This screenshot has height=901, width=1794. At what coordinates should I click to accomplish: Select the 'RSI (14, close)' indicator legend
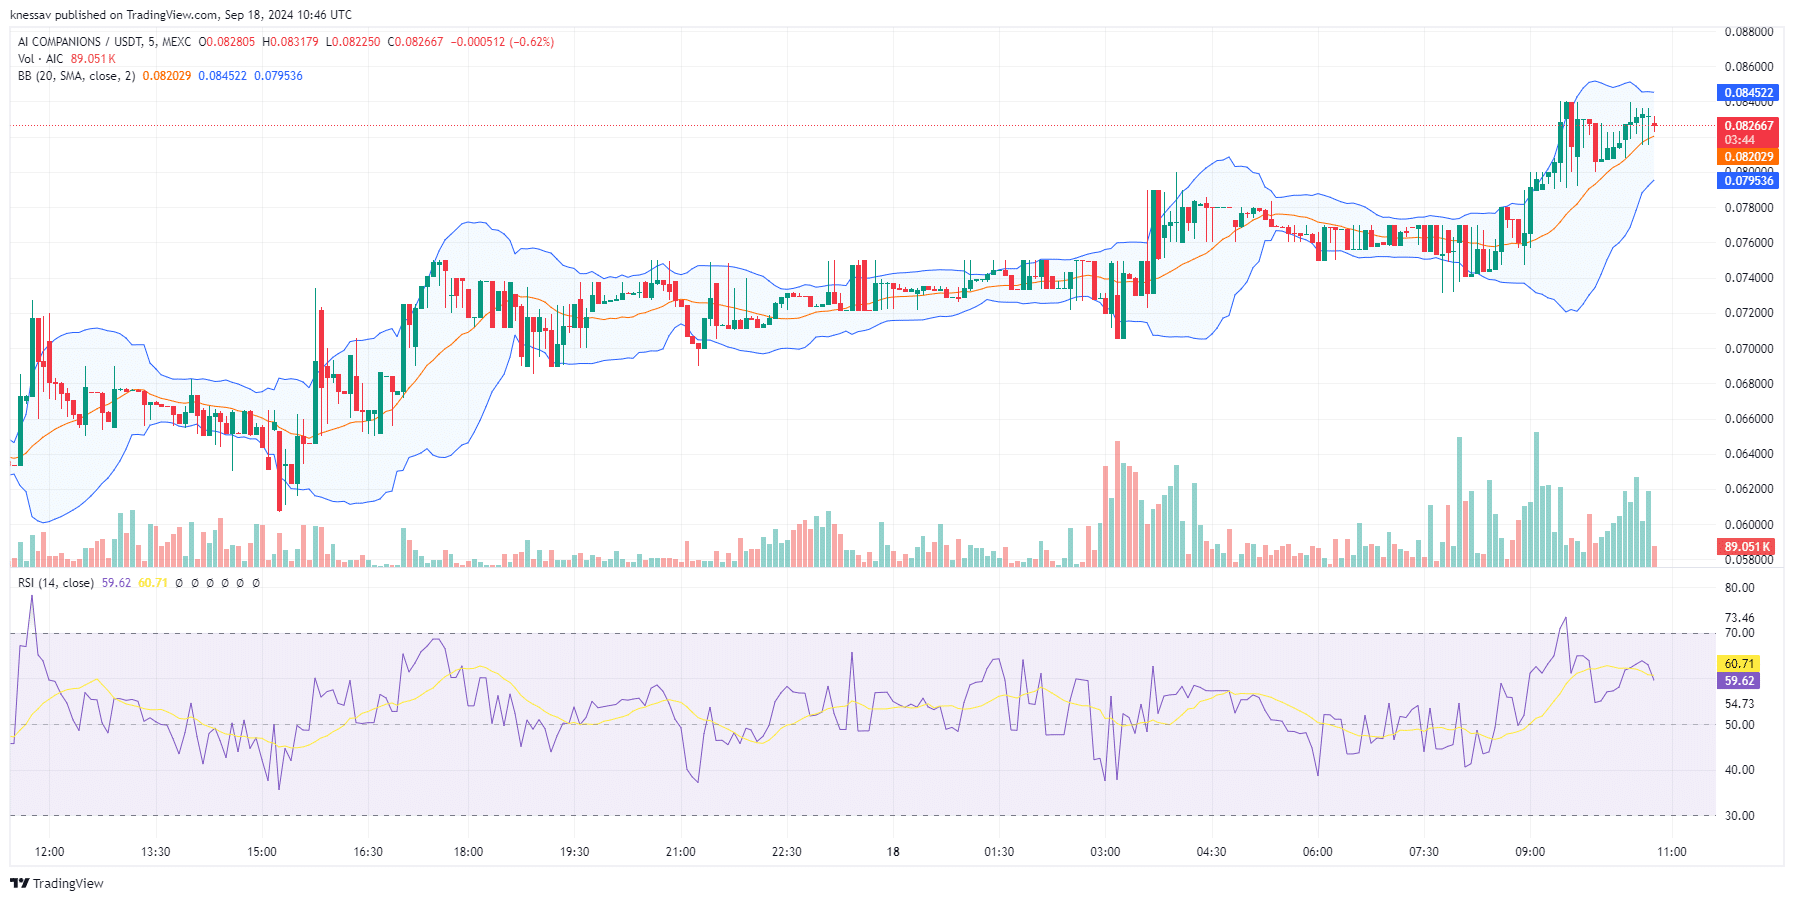point(56,583)
